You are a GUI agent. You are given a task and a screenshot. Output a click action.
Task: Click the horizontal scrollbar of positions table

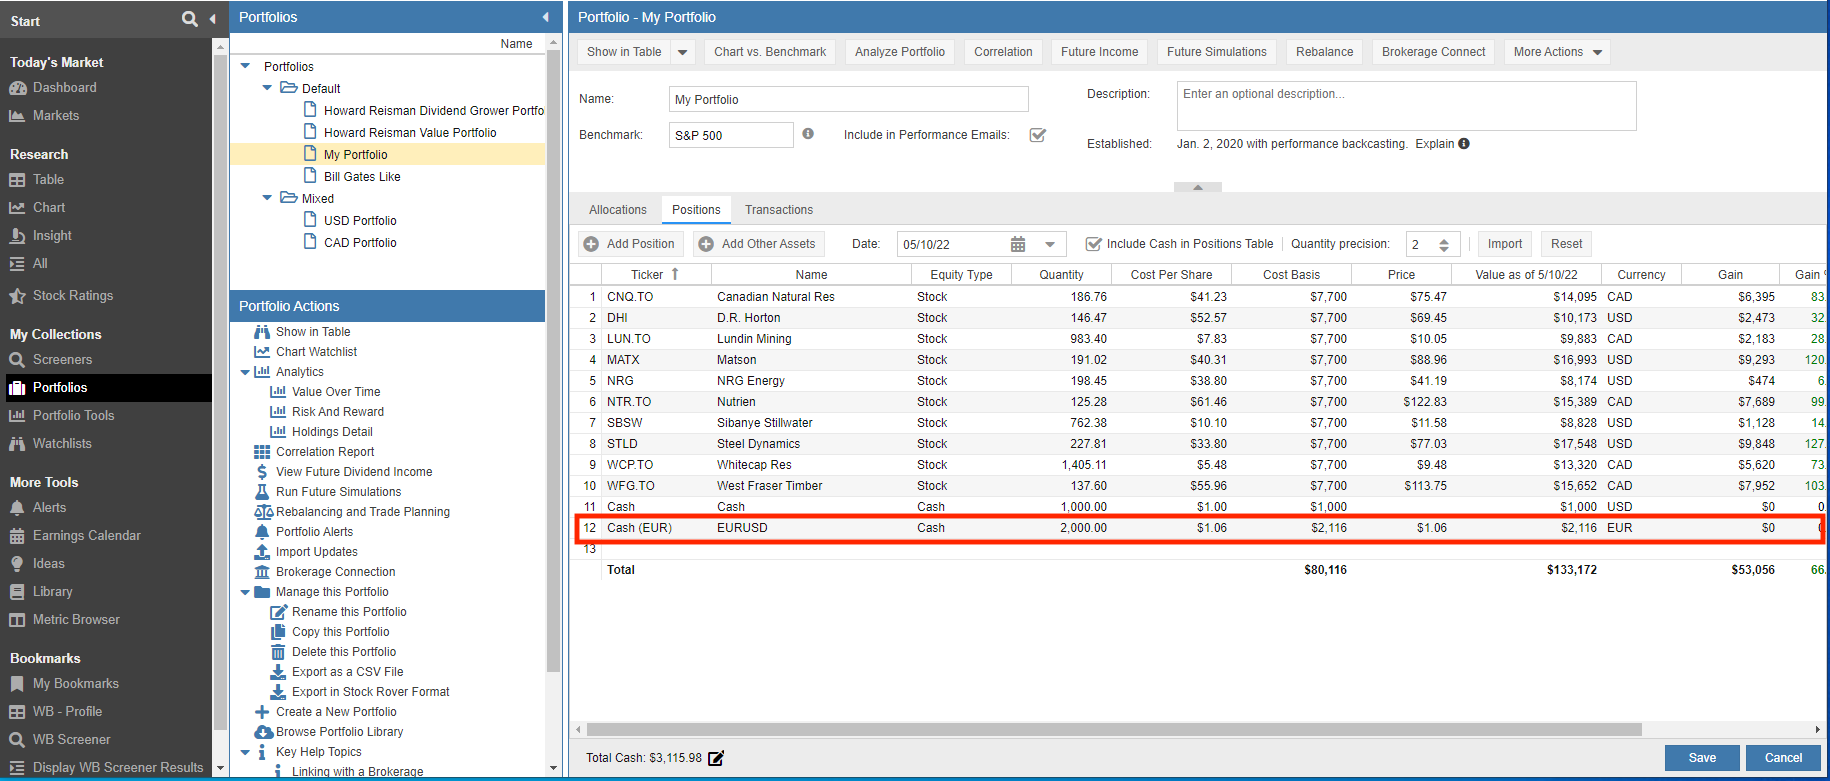pos(1114,729)
